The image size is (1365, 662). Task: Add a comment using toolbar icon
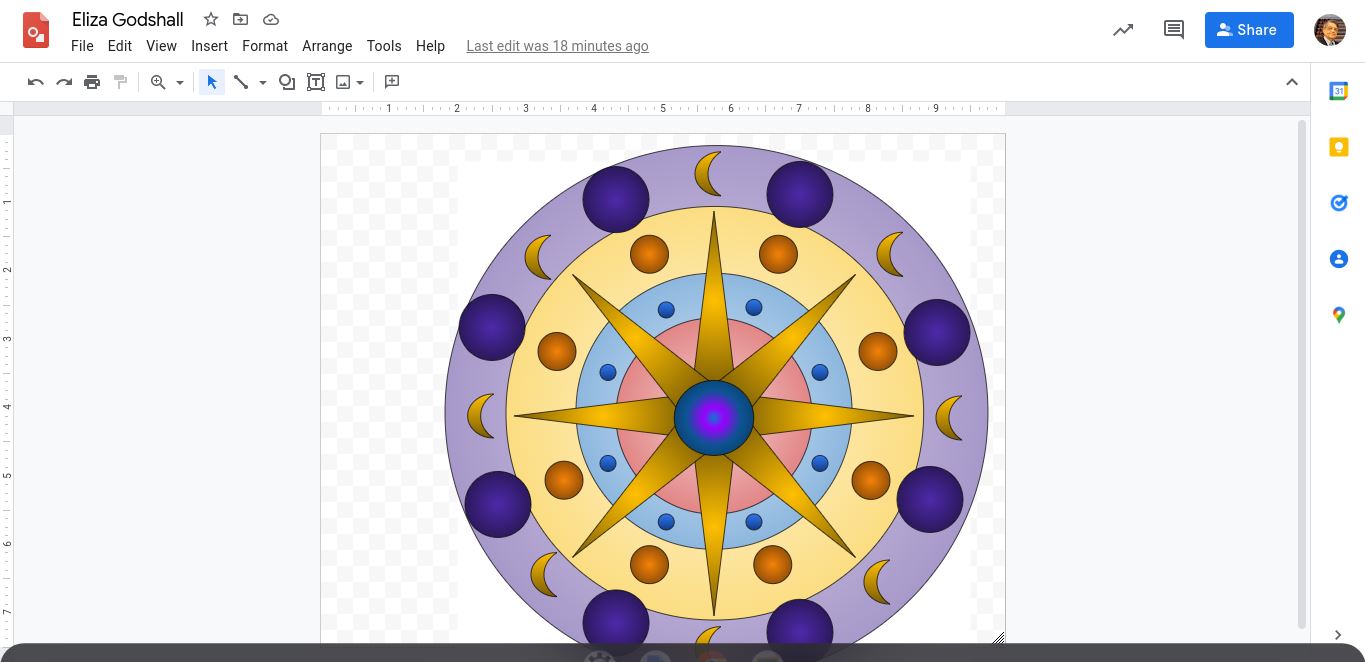point(392,82)
